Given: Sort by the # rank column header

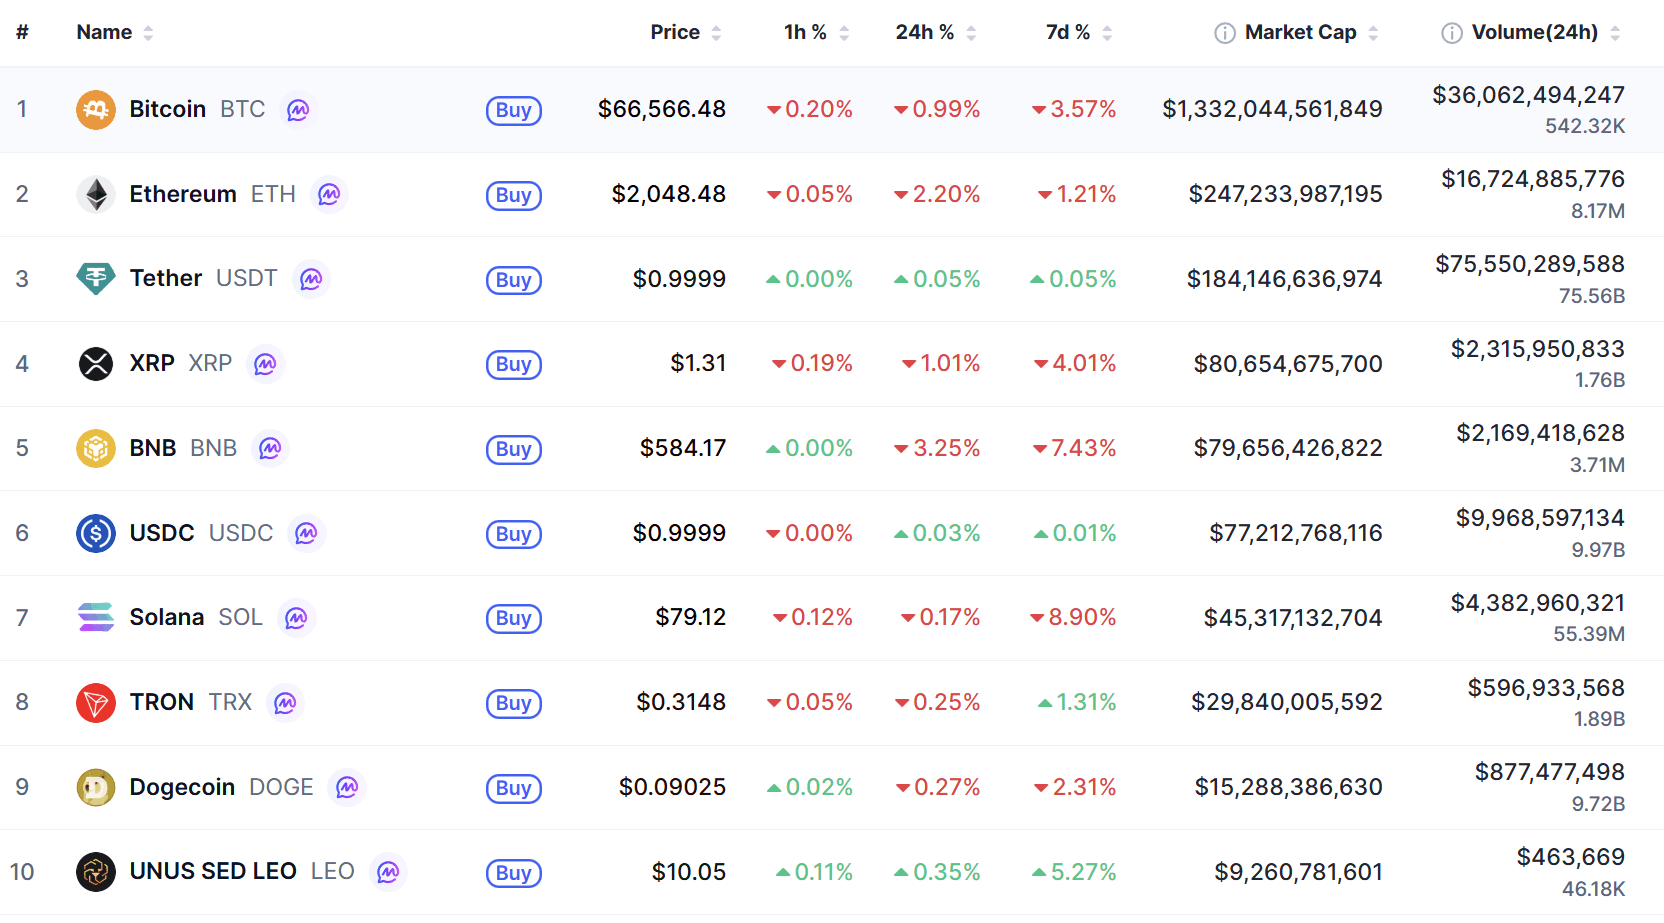Looking at the screenshot, I should pos(22,32).
